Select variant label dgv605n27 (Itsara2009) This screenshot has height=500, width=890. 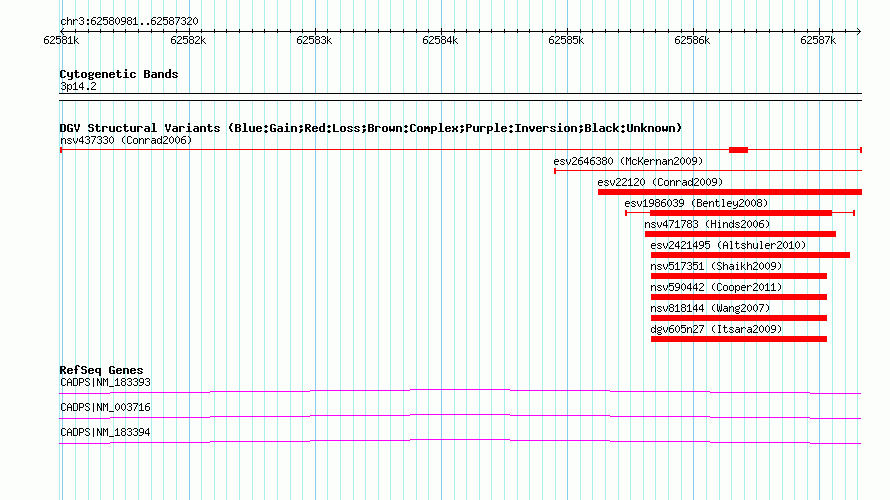coord(716,329)
